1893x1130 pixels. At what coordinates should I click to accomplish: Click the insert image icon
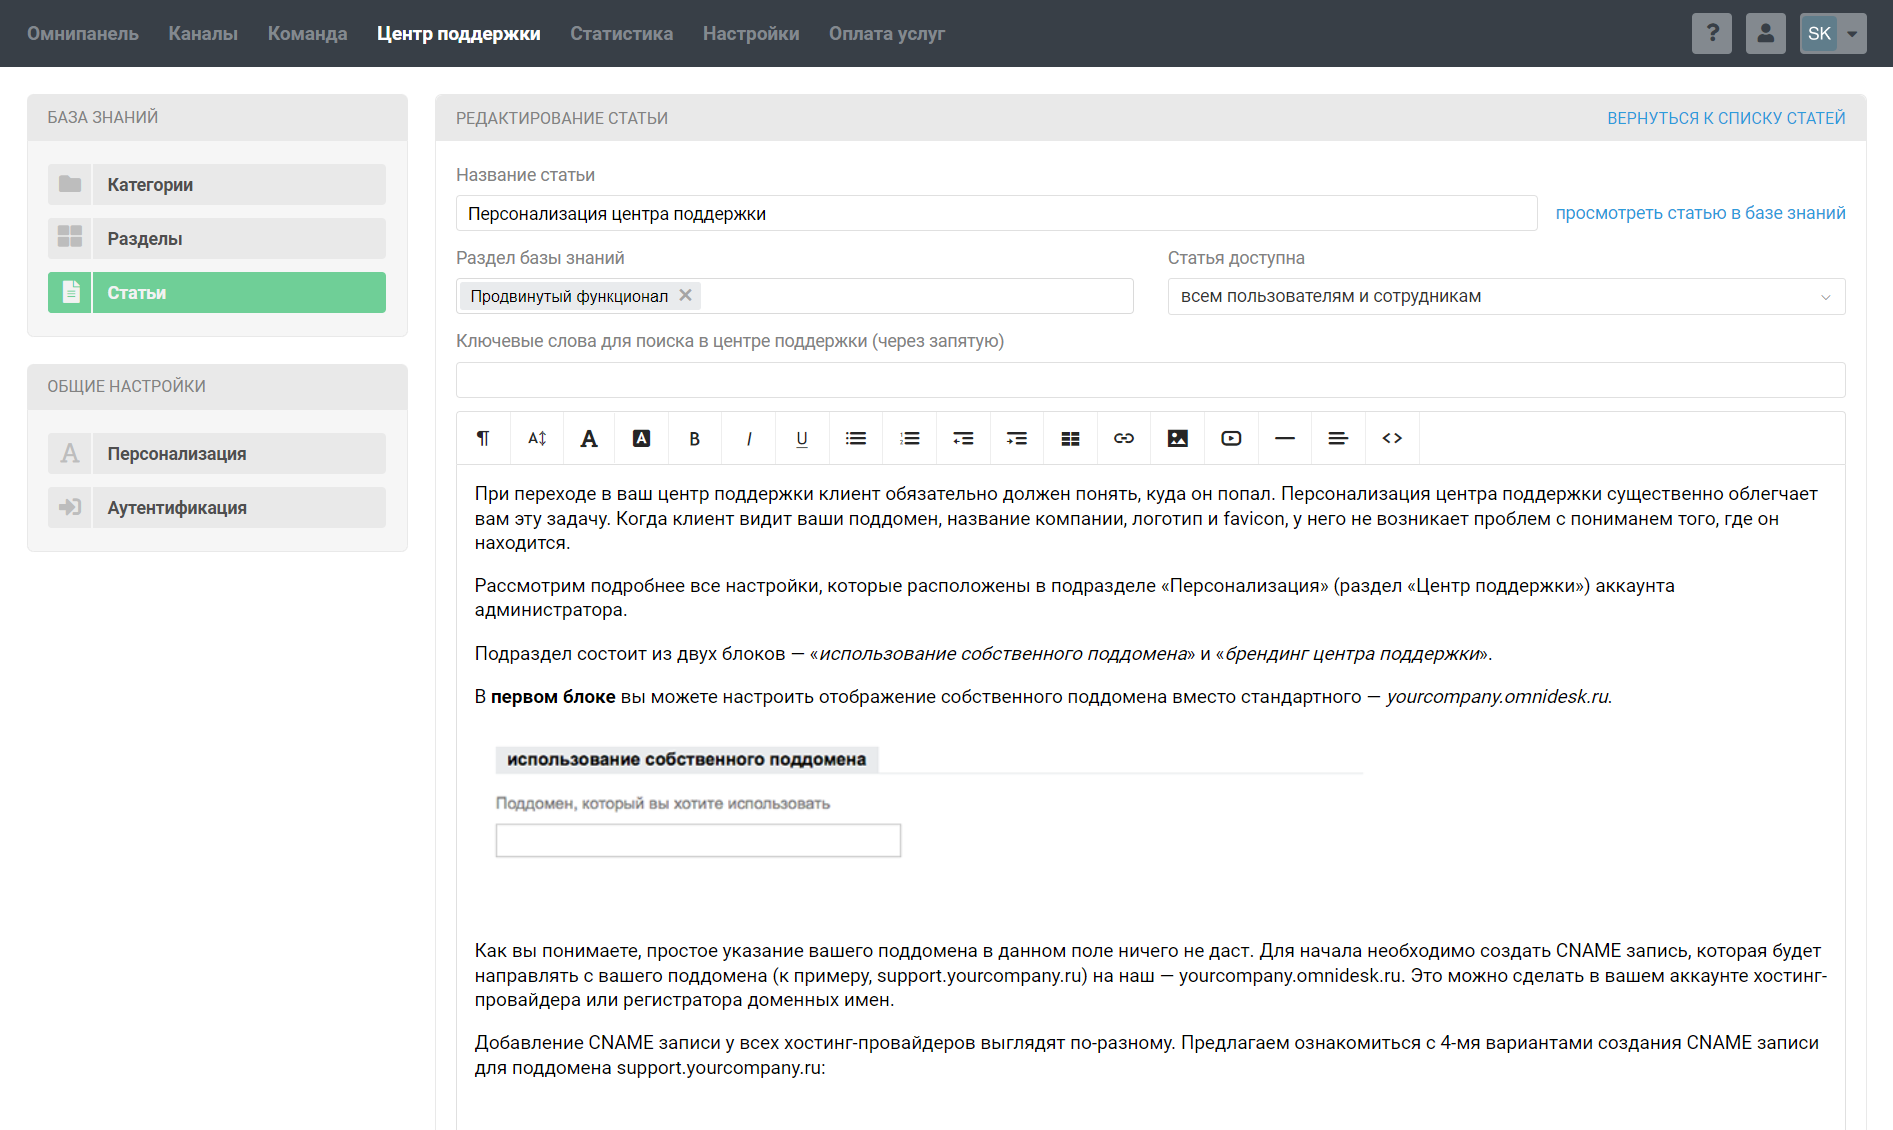[1177, 439]
